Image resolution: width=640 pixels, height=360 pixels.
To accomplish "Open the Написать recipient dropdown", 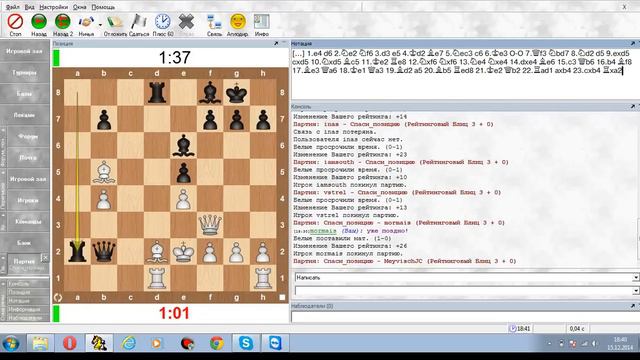I will (636, 278).
